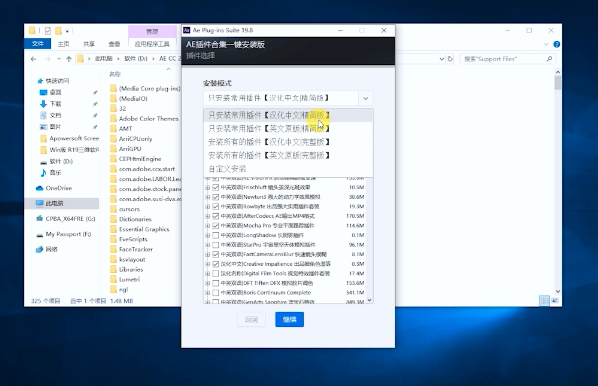Click the Ae icon in installer title bar
Screen dimensions: 598x386
click(186, 30)
